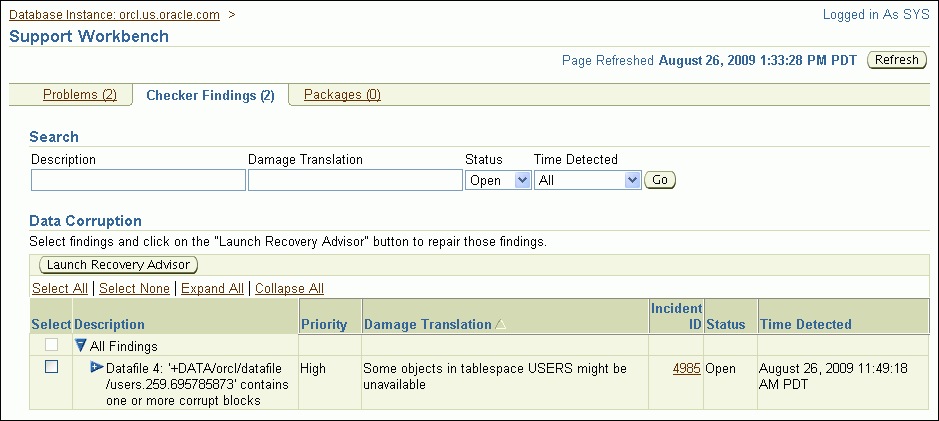
Task: Click the Go search button
Action: coord(660,180)
